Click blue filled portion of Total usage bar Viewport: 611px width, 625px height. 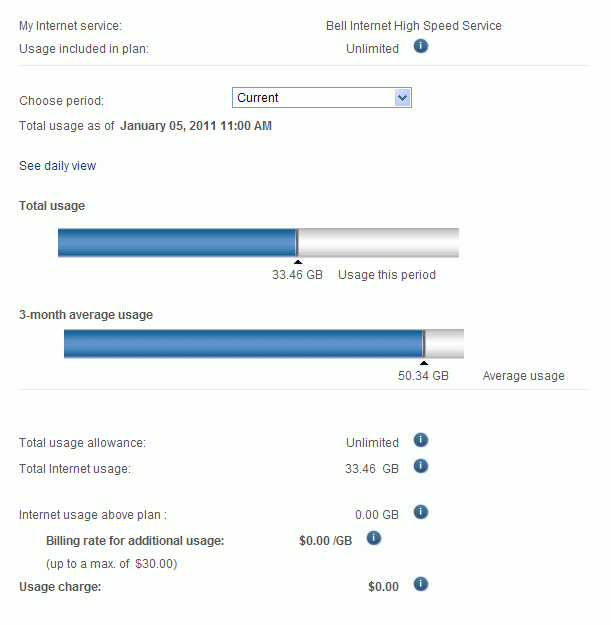click(x=177, y=243)
